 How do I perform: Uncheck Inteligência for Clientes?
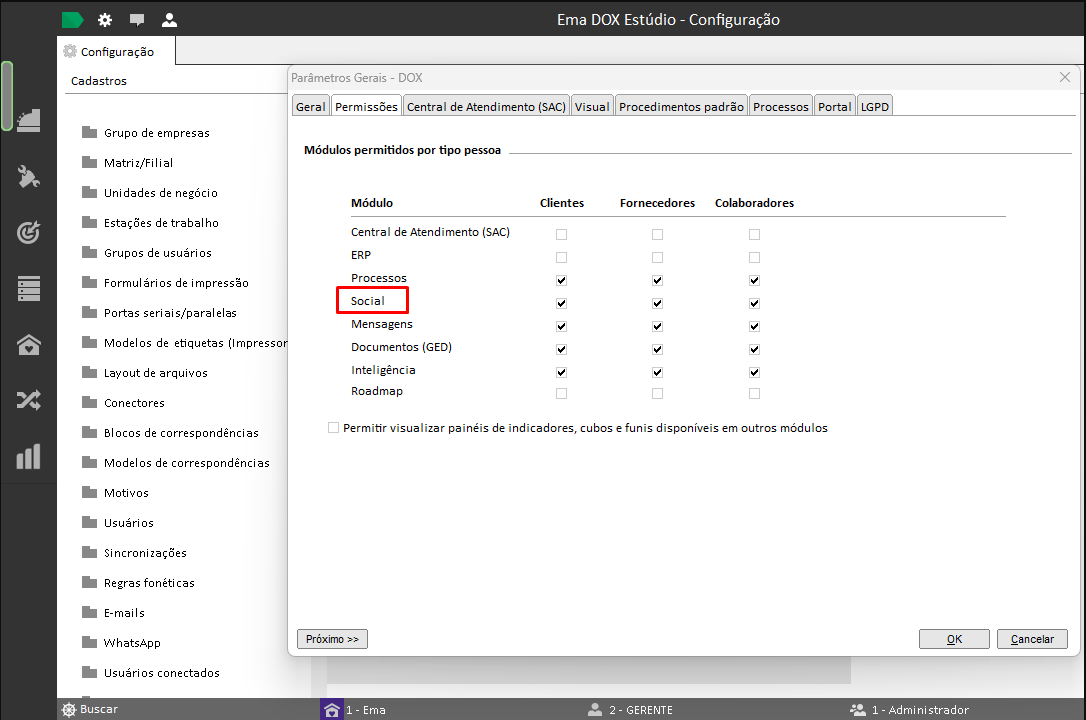(562, 372)
